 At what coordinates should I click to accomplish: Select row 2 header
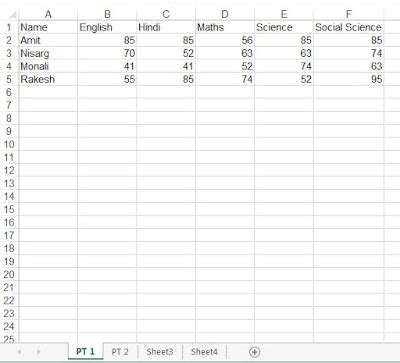pyautogui.click(x=9, y=40)
